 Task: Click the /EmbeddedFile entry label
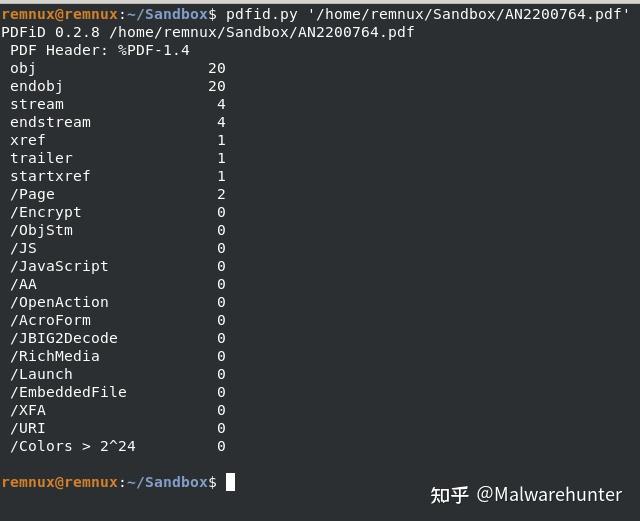coord(68,392)
